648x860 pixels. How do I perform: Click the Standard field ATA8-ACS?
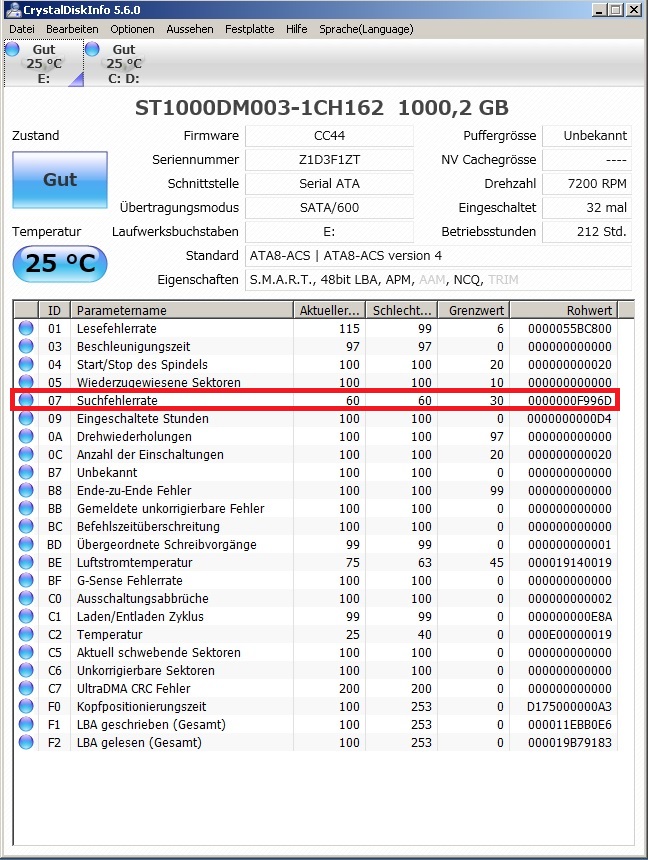pos(438,256)
